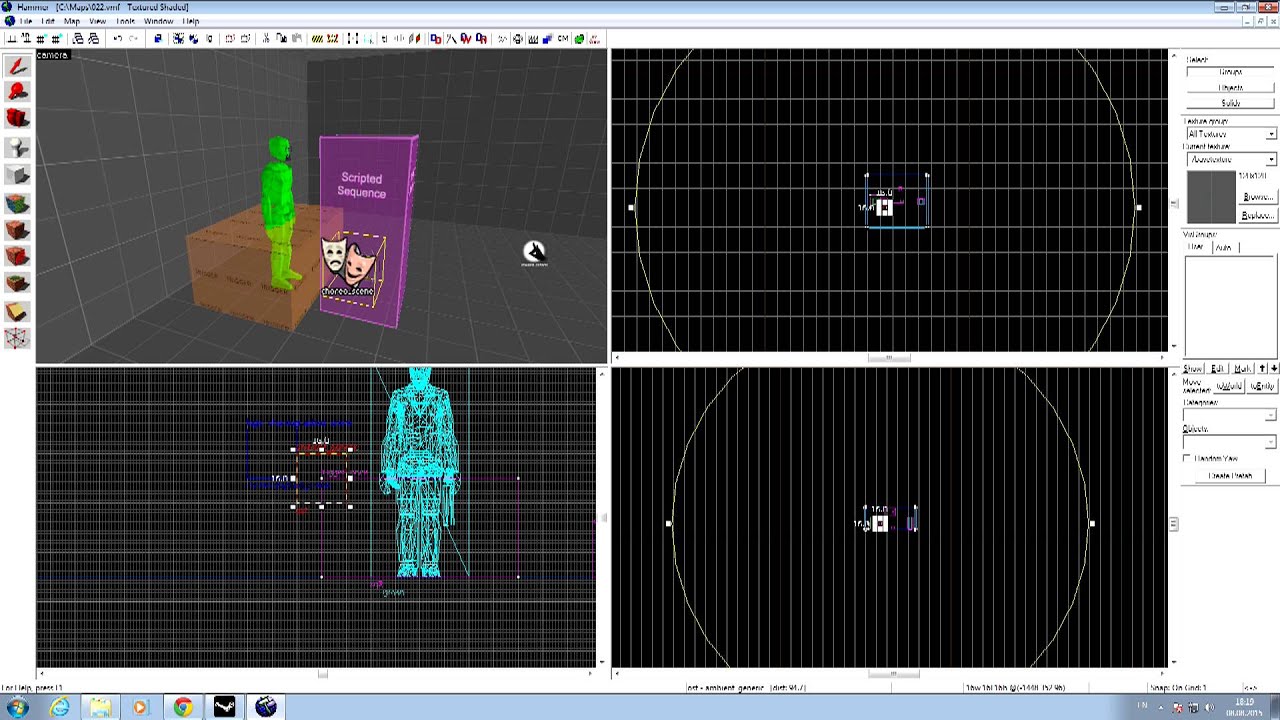This screenshot has height=720, width=1280.
Task: Open the Tools menu
Action: (x=126, y=20)
